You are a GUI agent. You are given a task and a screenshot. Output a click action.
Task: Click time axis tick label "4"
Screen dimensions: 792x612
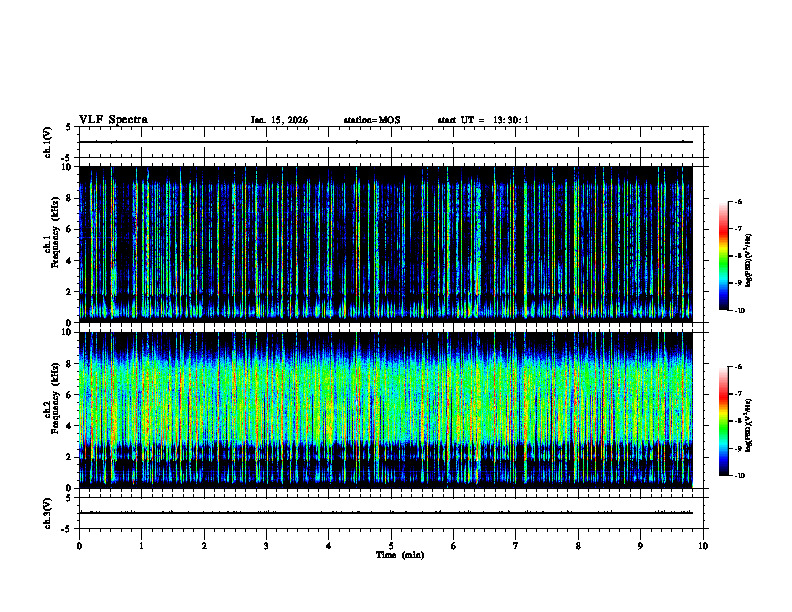tap(329, 546)
